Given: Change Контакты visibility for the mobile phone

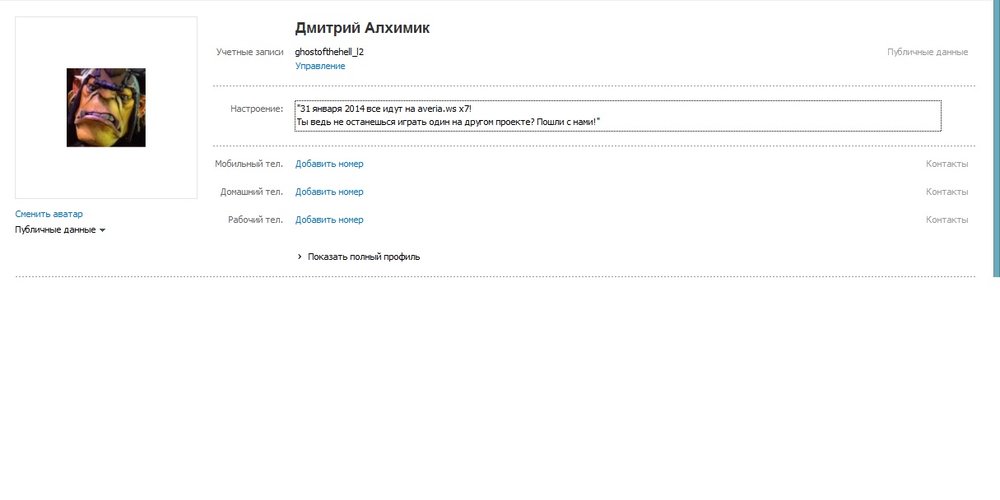Looking at the screenshot, I should pyautogui.click(x=946, y=164).
